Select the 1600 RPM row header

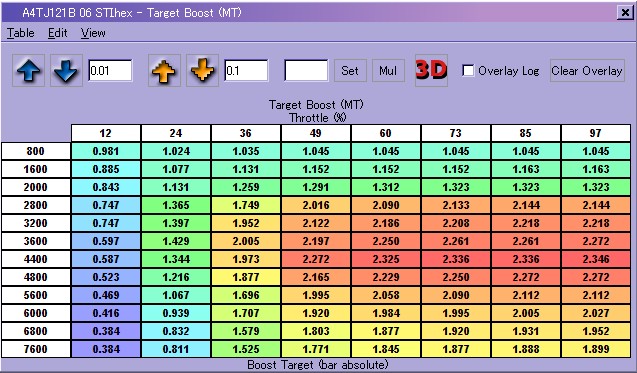point(36,169)
